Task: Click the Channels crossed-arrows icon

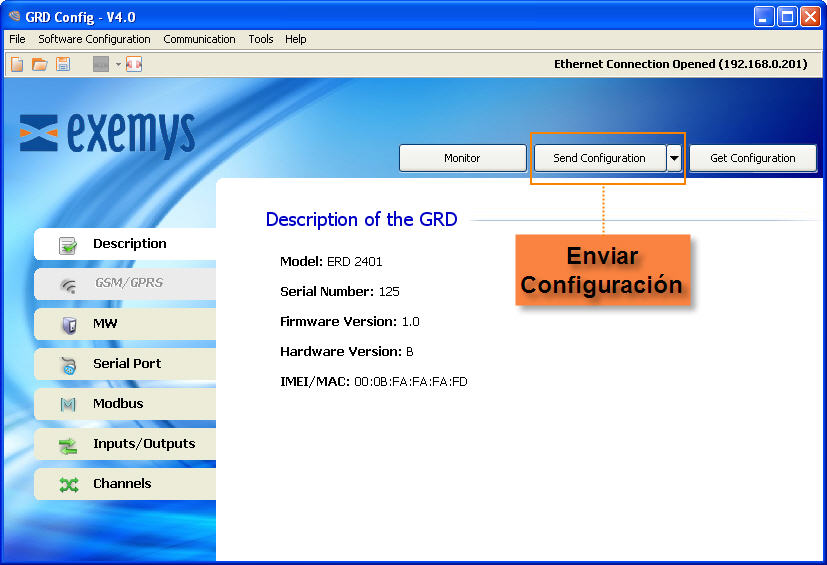Action: (68, 485)
